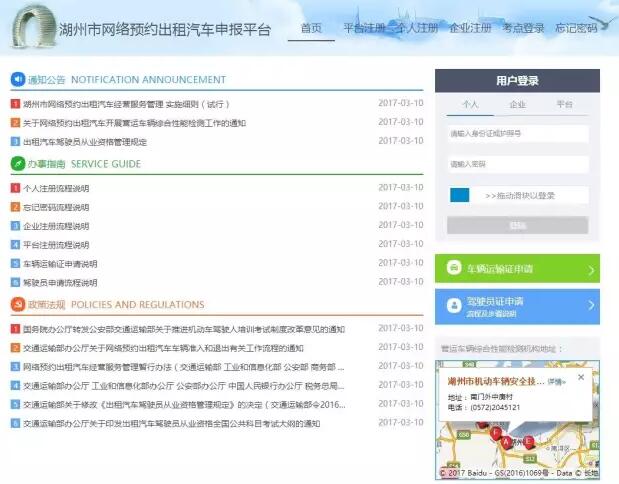Click the green 办事指南 section icon
Screen dimensions: 619x484
click(17, 163)
